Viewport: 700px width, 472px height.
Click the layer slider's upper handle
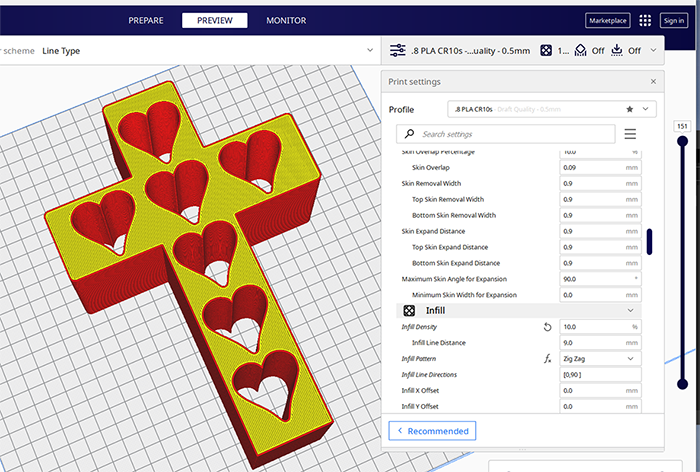(683, 141)
